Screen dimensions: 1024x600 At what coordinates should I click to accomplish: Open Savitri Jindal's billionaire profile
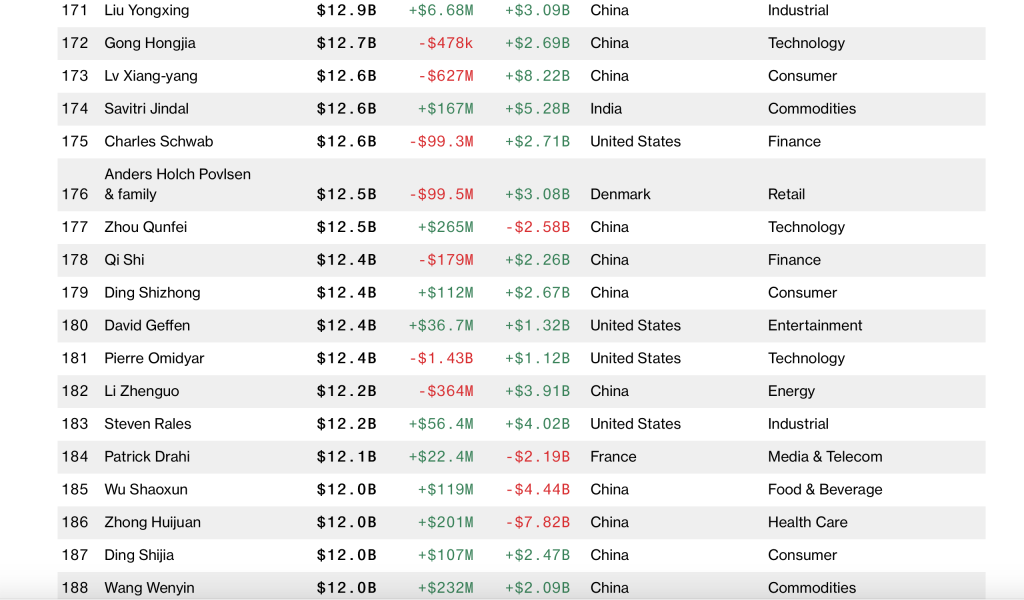(146, 109)
